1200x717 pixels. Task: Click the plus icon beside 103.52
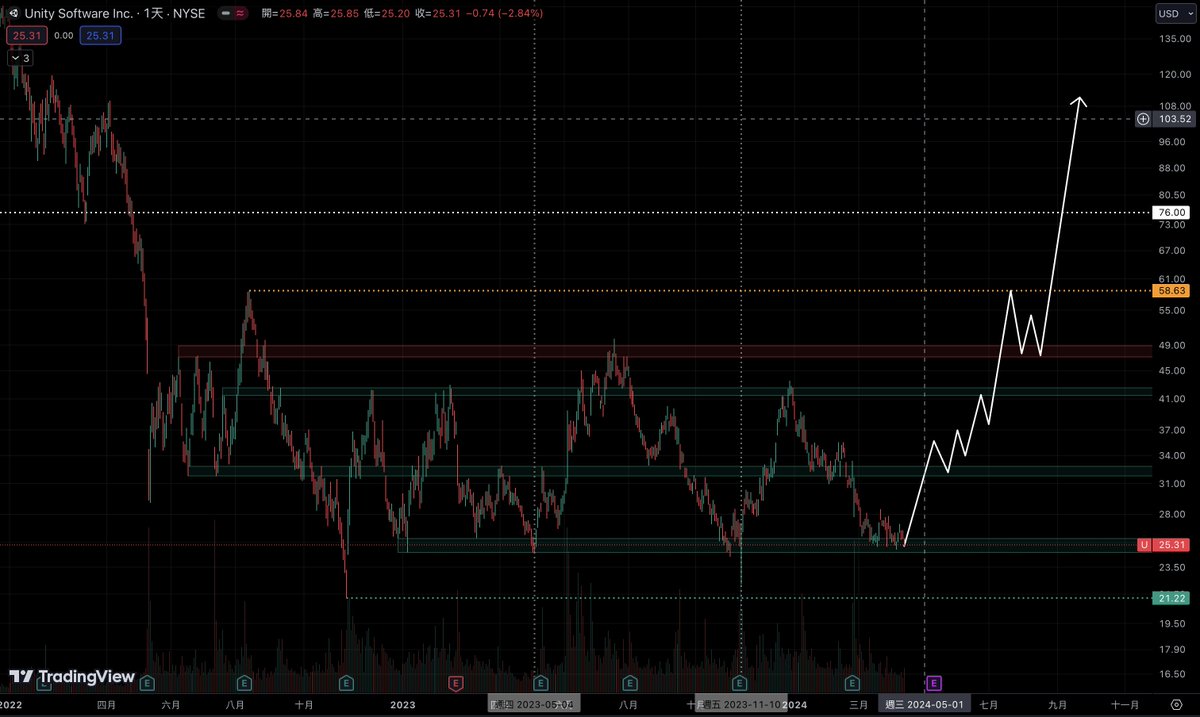(1143, 119)
